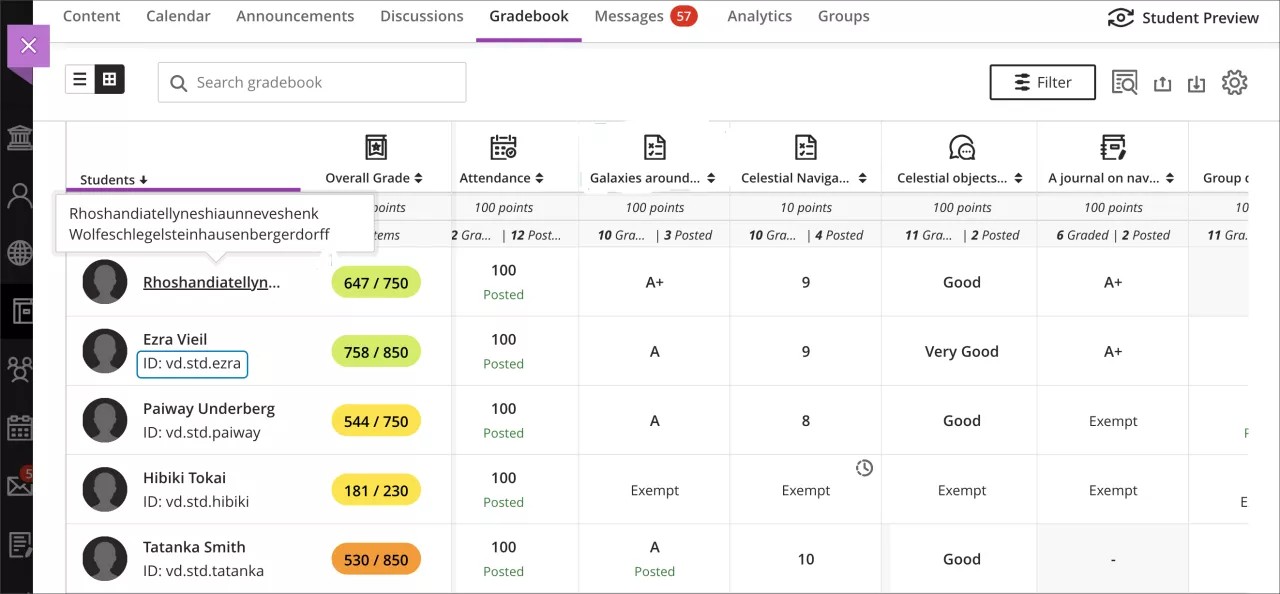Screen dimensions: 1280x594
Task: Open the gradebook settings gear
Action: [x=1234, y=82]
